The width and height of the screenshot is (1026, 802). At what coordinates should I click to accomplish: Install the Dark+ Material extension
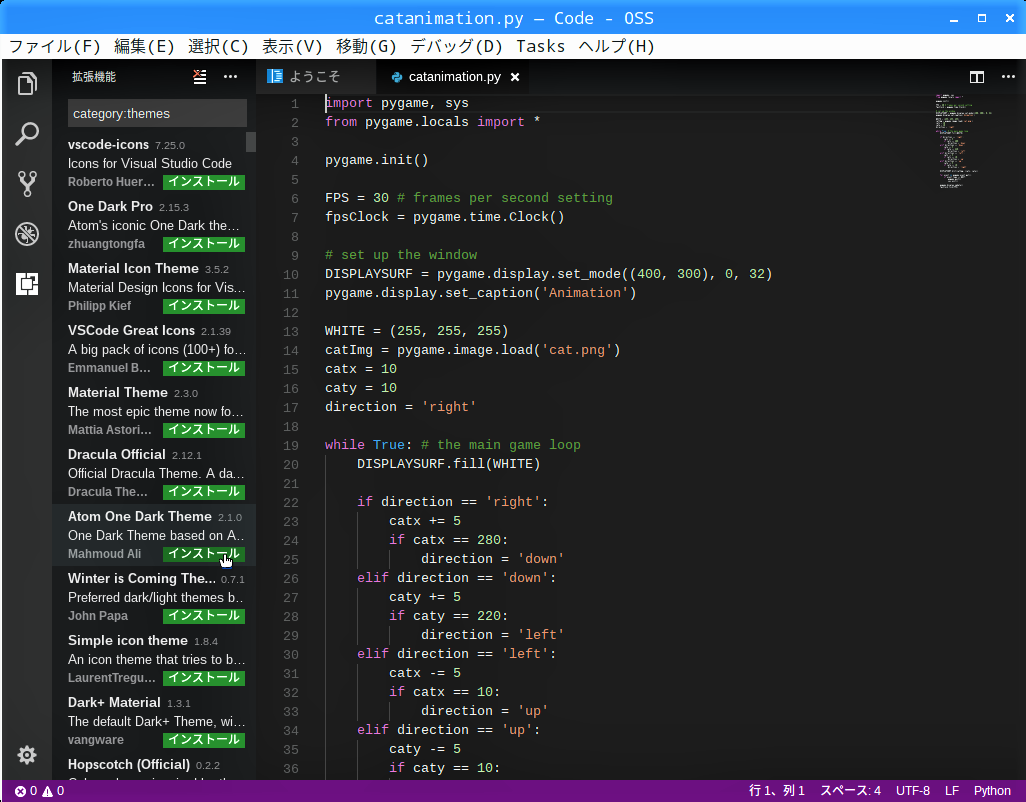click(204, 740)
